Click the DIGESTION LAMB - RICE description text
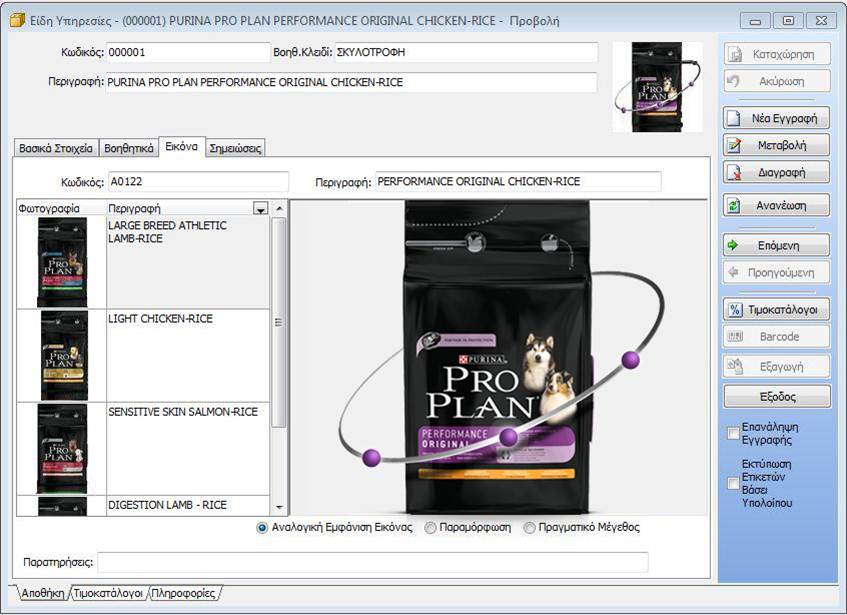The image size is (847, 615). 167,505
